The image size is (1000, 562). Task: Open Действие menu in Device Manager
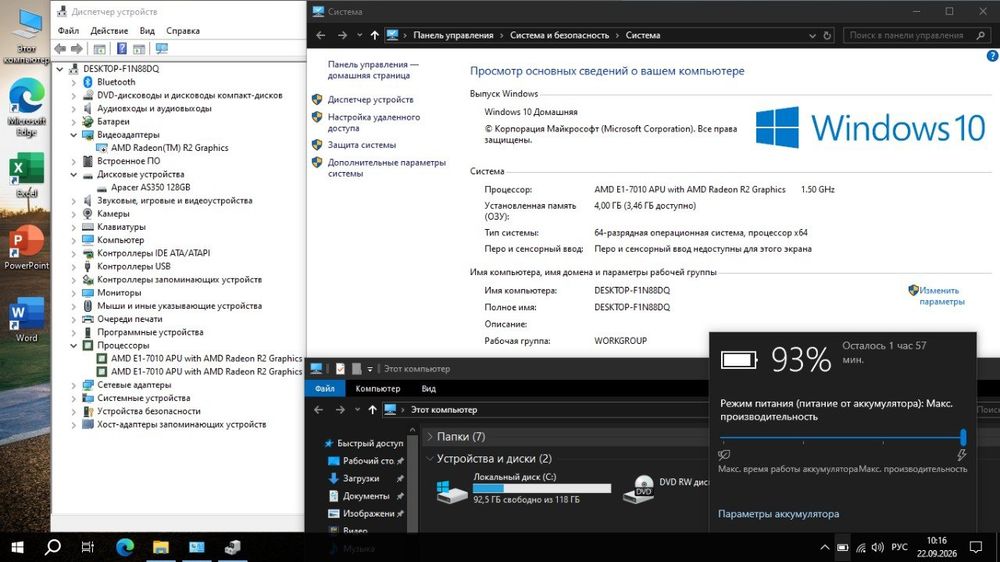[109, 31]
